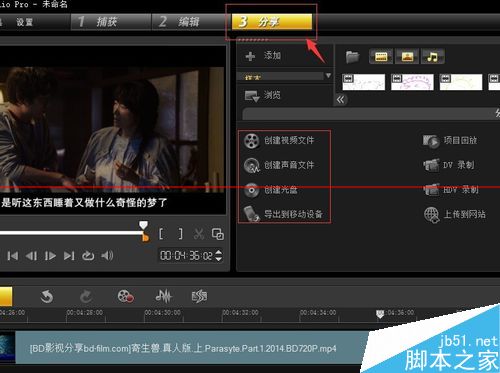This screenshot has width=500, height=373.
Task: Open the sound mixer waveform icon
Action: tap(164, 296)
